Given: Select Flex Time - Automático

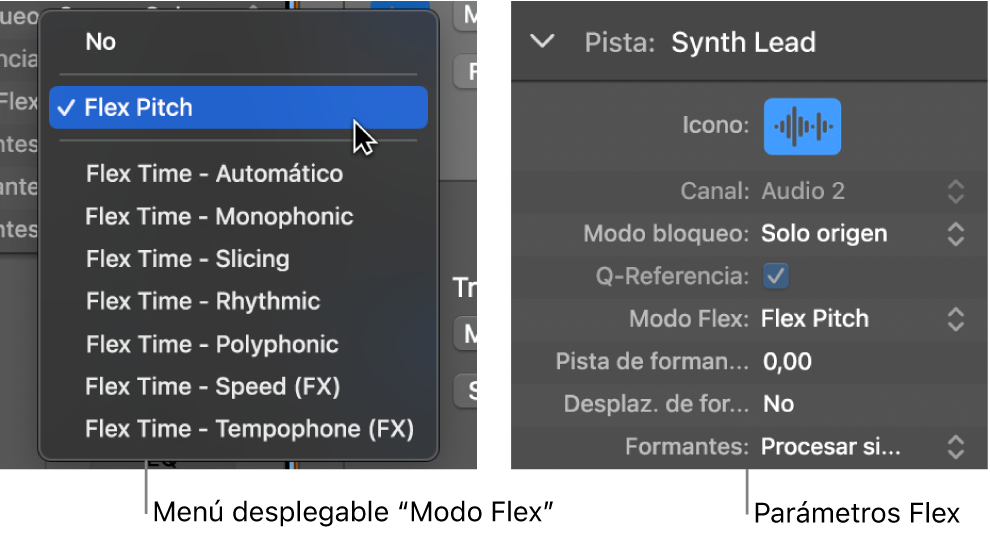Looking at the screenshot, I should click(214, 174).
